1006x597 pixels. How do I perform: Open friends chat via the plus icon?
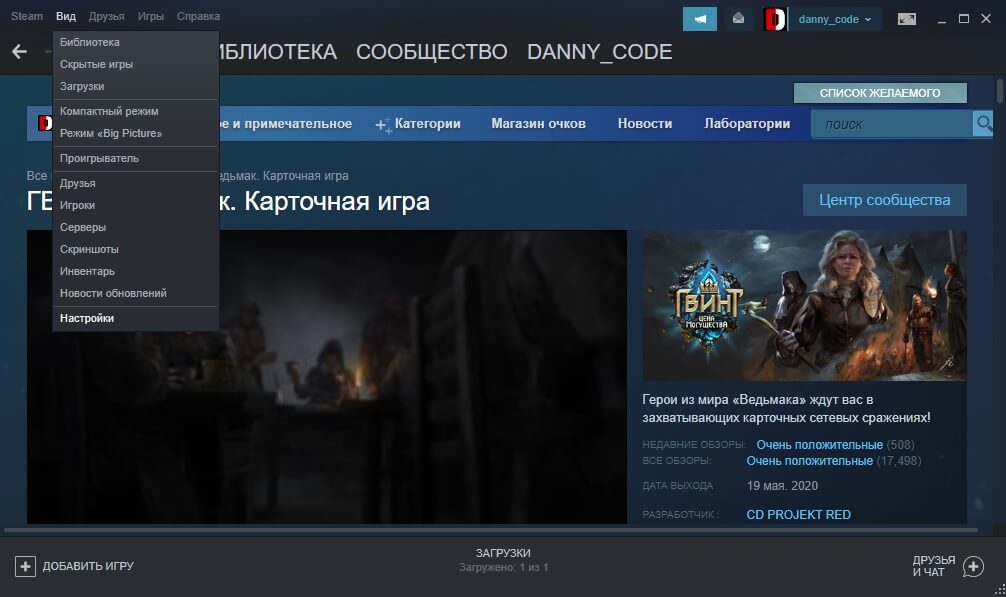coord(971,566)
